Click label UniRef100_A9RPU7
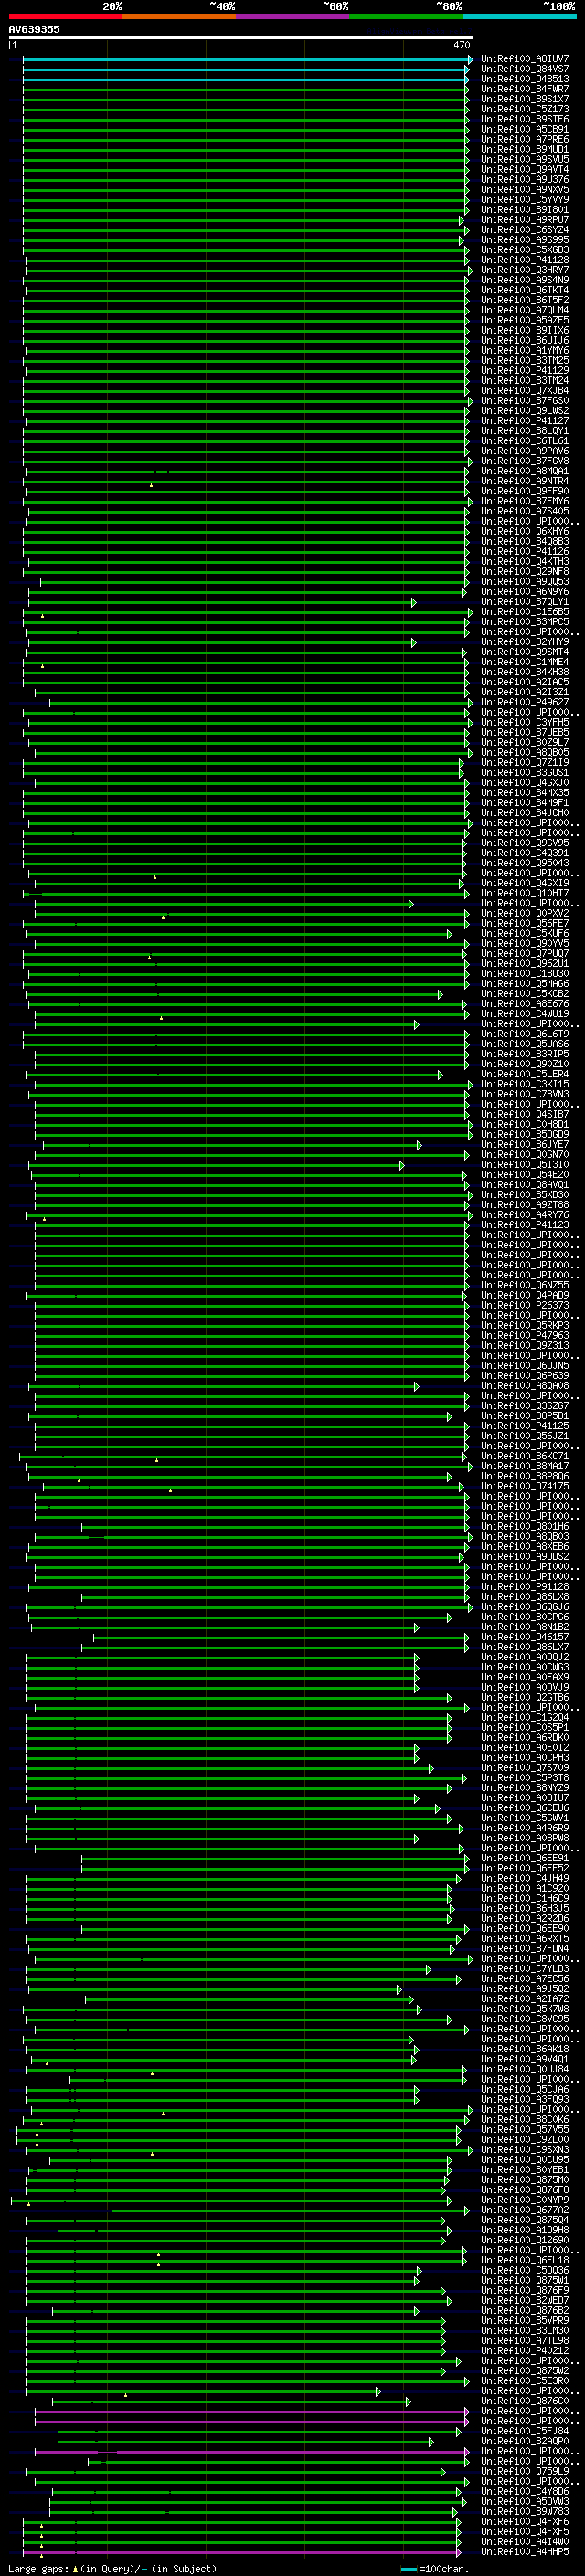The image size is (585, 2576). (x=524, y=220)
